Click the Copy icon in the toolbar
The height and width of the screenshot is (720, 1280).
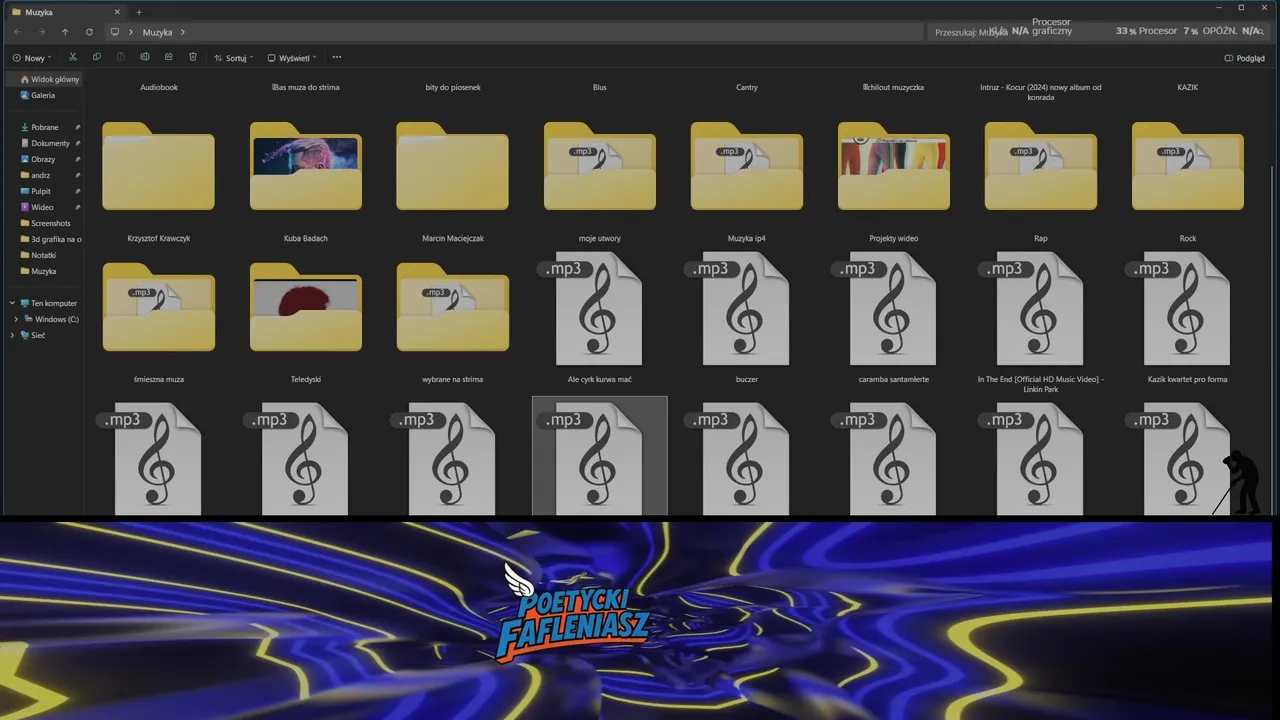[97, 57]
